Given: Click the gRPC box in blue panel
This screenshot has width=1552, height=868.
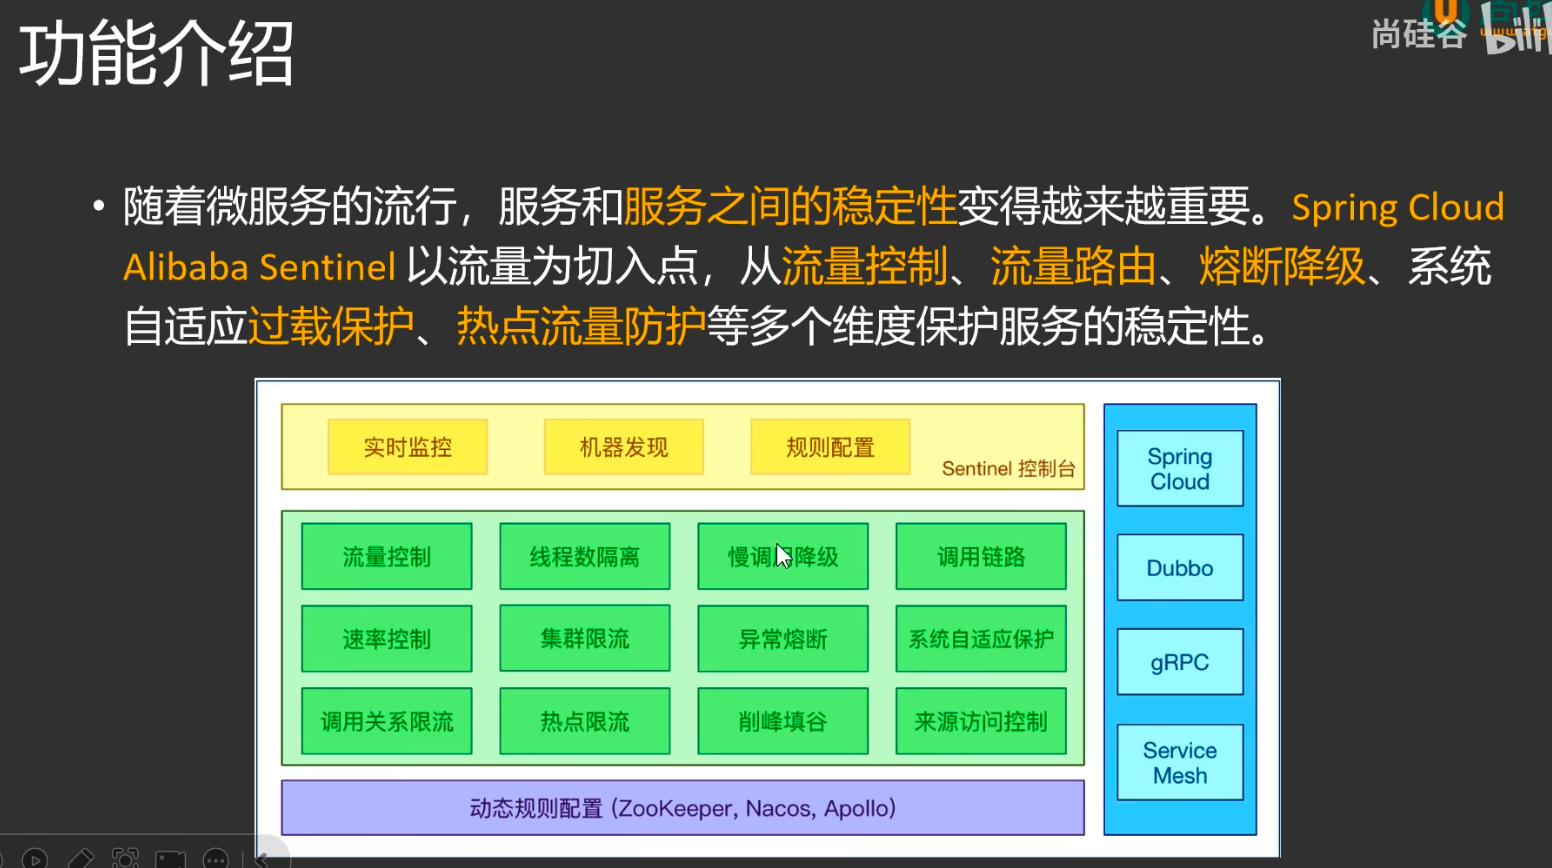Looking at the screenshot, I should point(1179,662).
